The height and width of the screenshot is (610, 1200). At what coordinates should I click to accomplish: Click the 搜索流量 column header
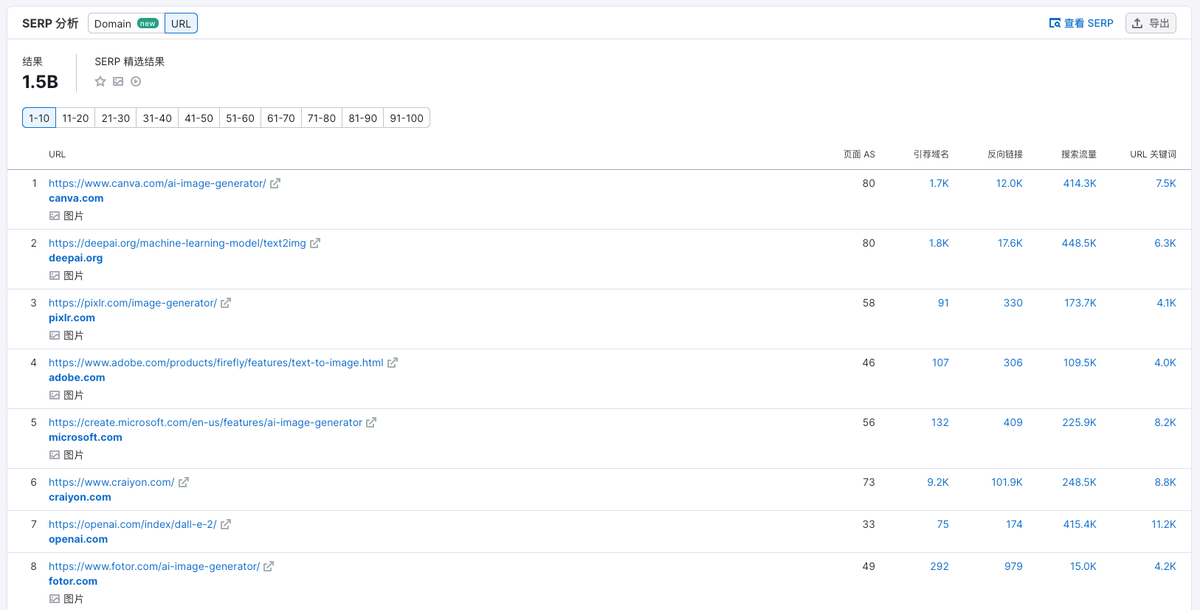[1079, 155]
